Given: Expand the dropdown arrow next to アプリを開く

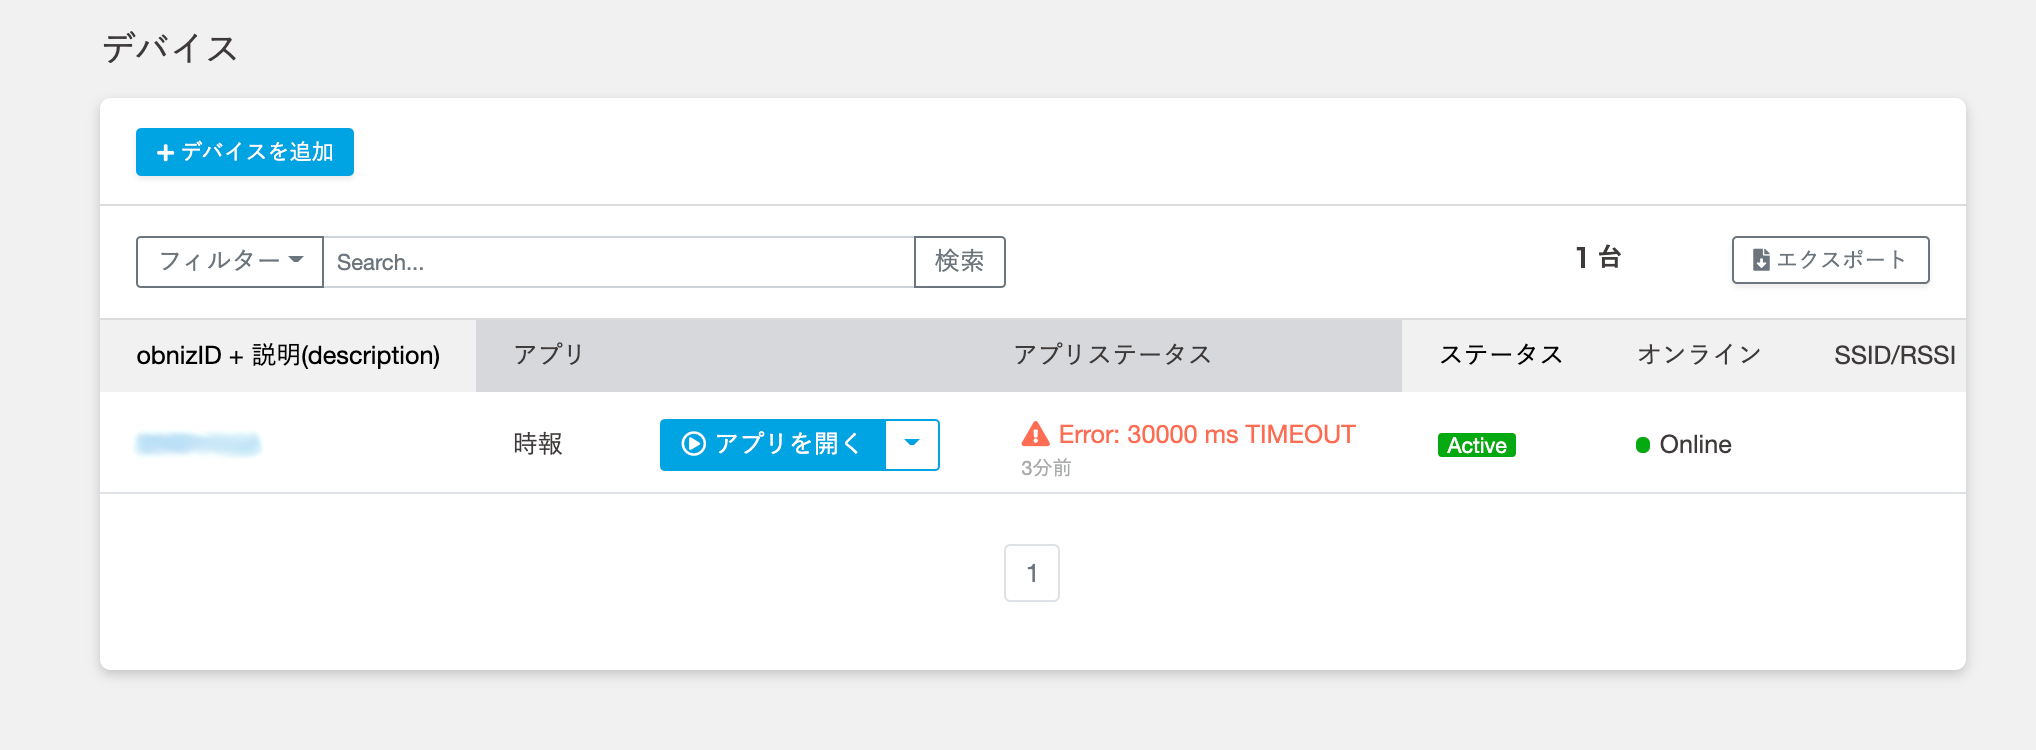Looking at the screenshot, I should point(911,444).
